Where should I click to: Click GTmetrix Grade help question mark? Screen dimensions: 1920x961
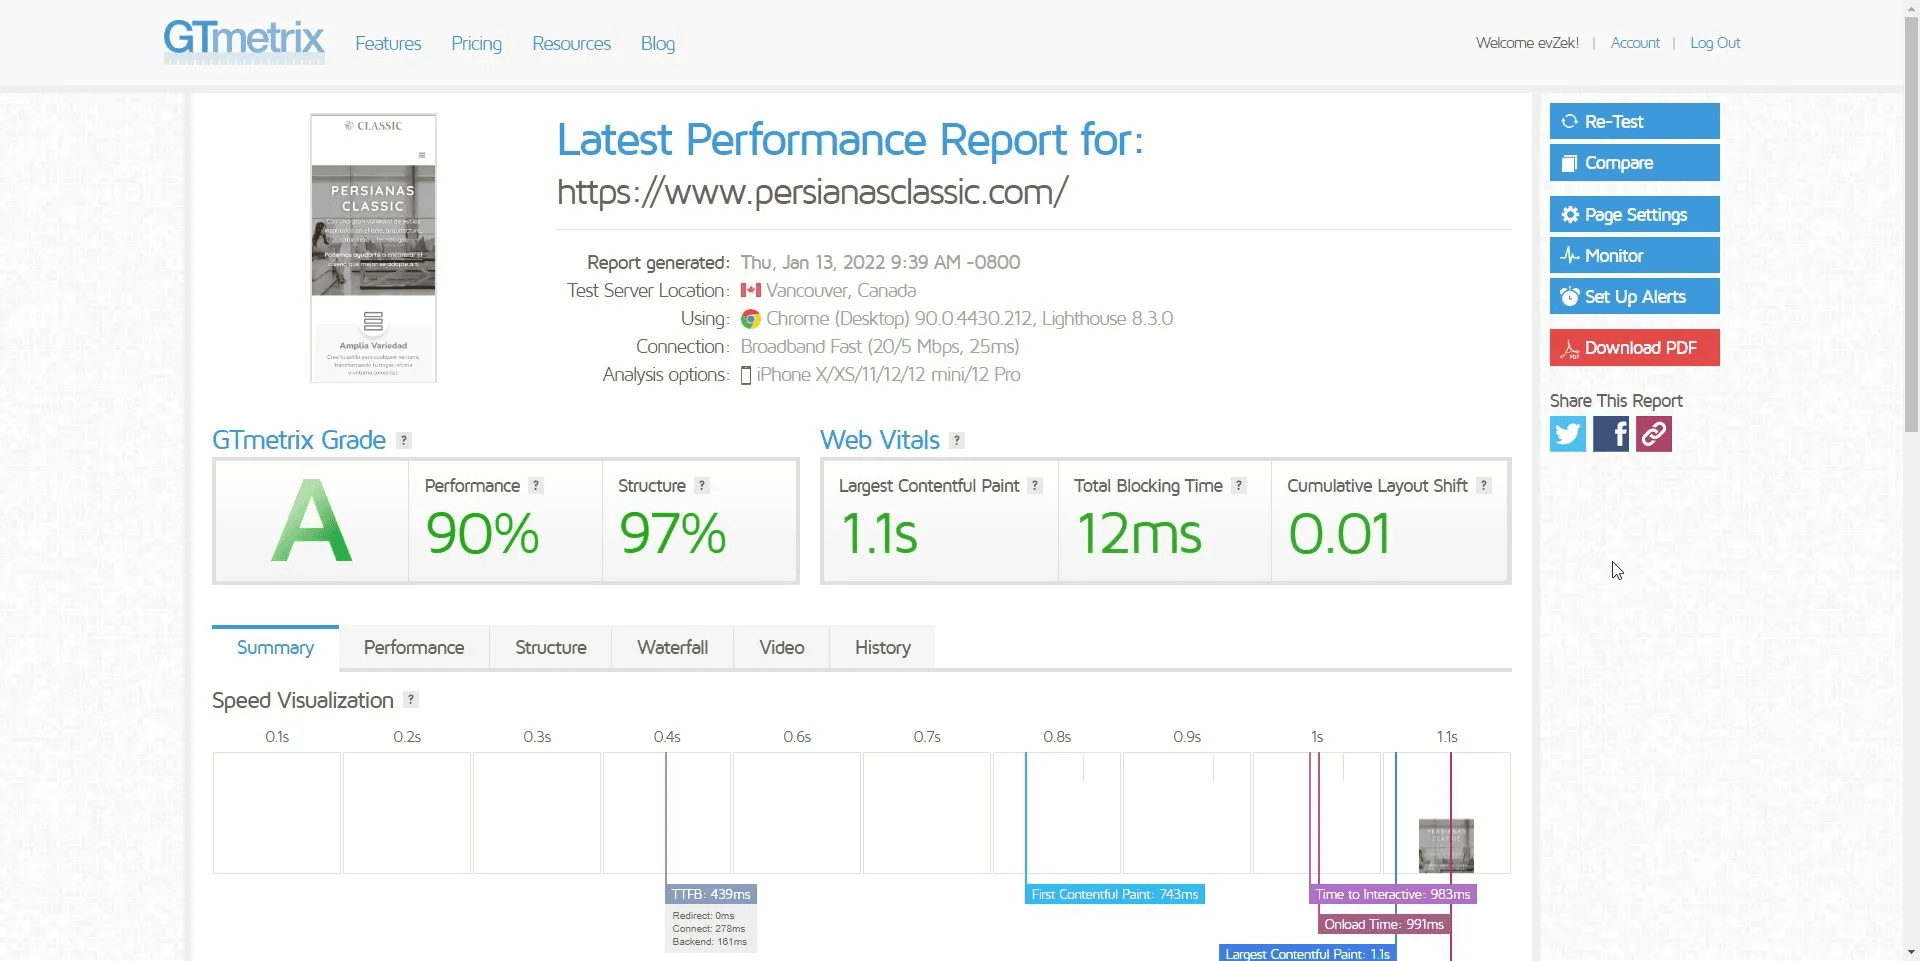tap(404, 441)
